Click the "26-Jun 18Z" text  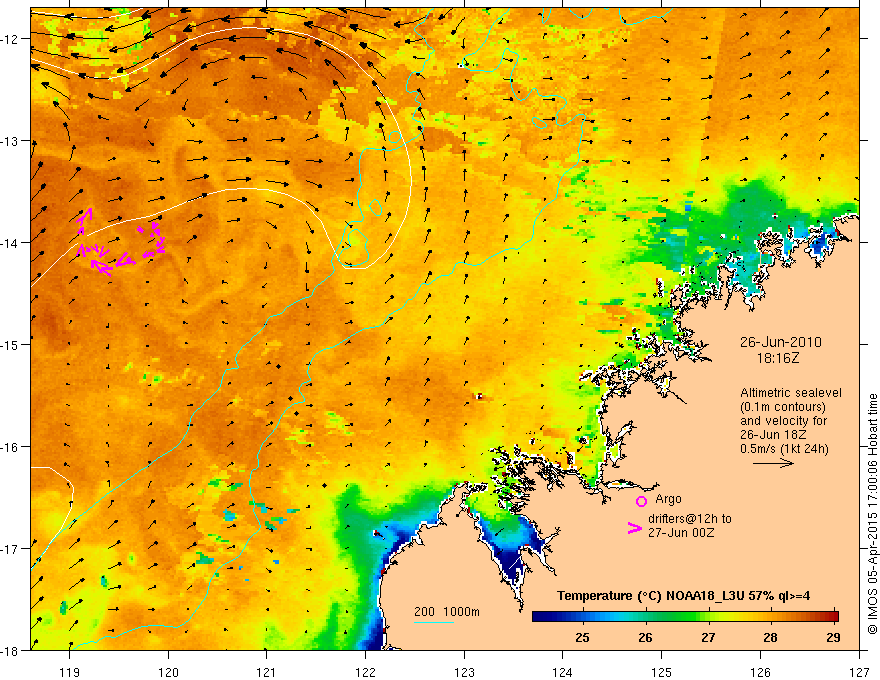tap(772, 435)
